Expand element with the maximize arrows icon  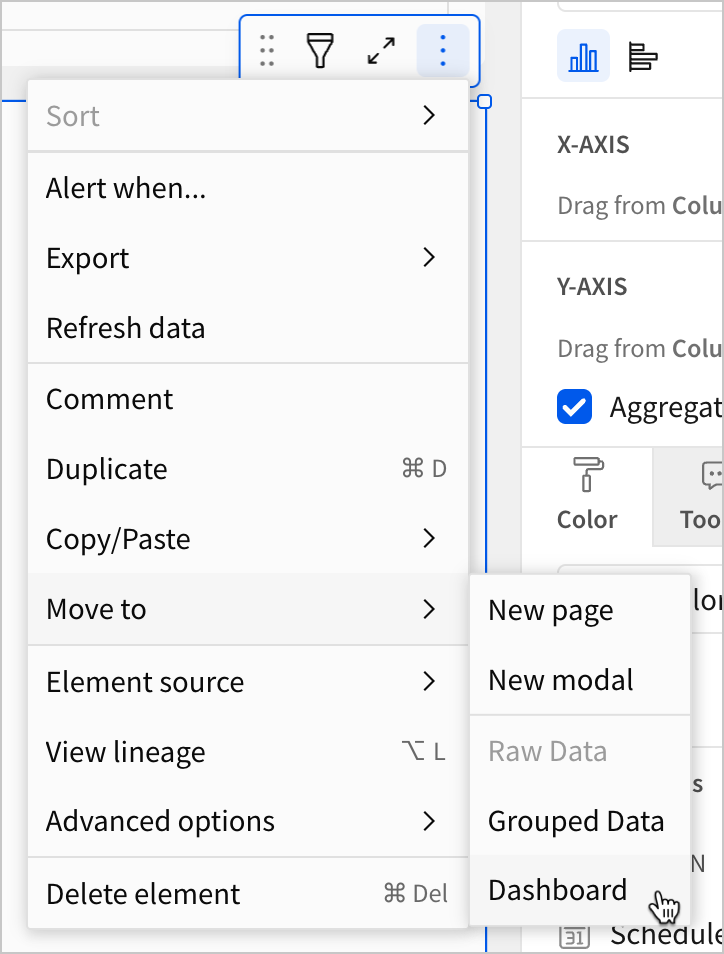[x=381, y=50]
